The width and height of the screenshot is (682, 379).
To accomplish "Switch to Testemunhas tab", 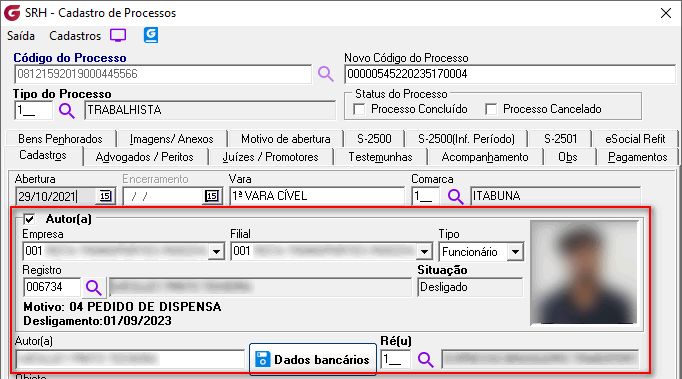I will [380, 157].
